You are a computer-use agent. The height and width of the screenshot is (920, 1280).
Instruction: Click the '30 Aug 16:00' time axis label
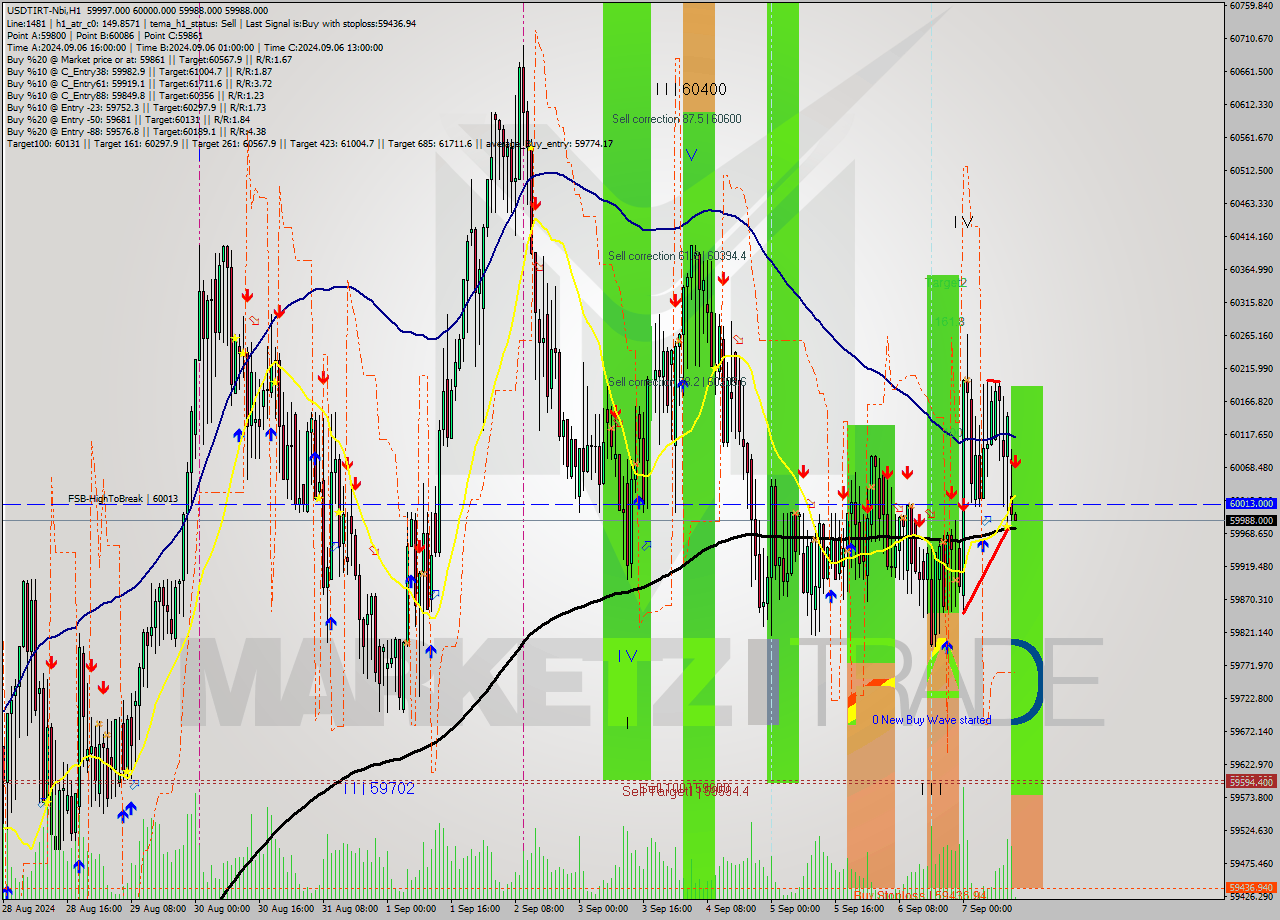click(286, 909)
